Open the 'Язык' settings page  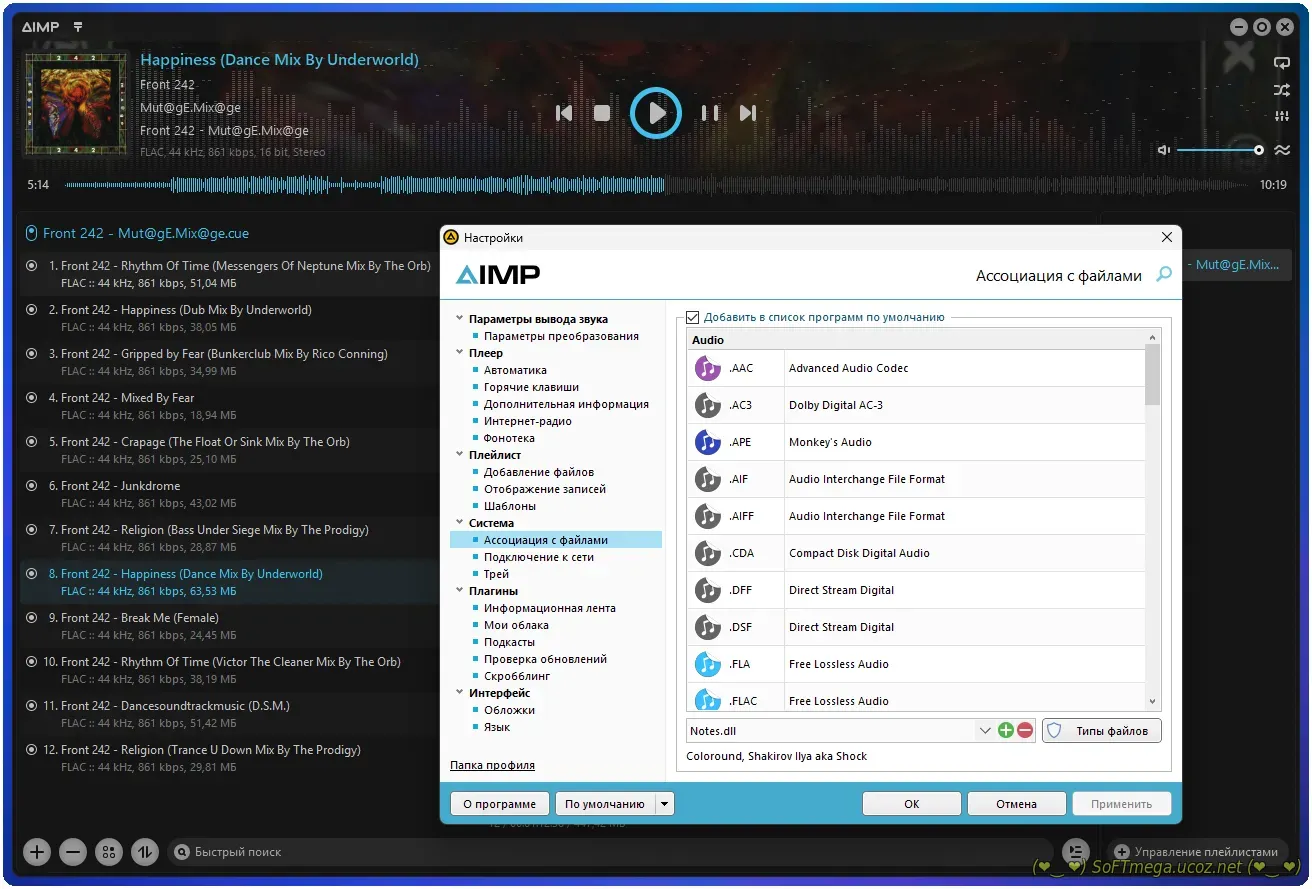pyautogui.click(x=497, y=727)
